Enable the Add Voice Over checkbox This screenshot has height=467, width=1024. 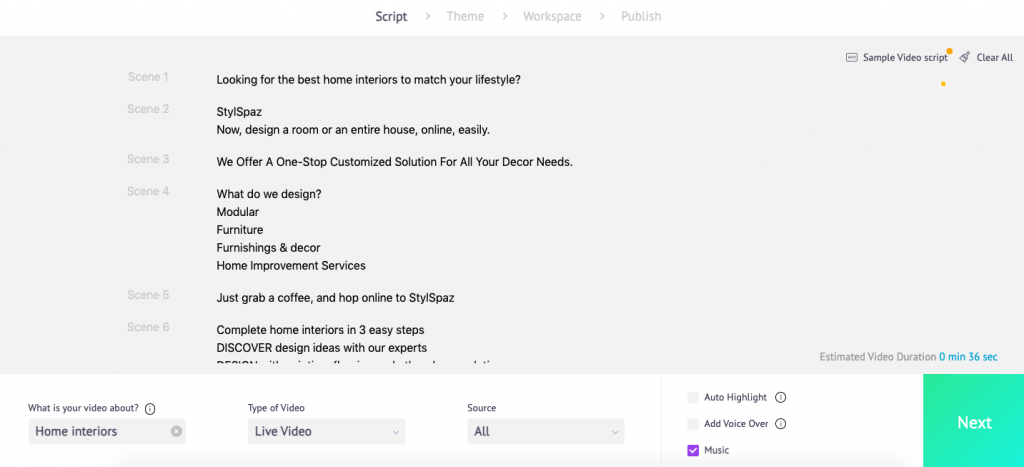tap(693, 424)
